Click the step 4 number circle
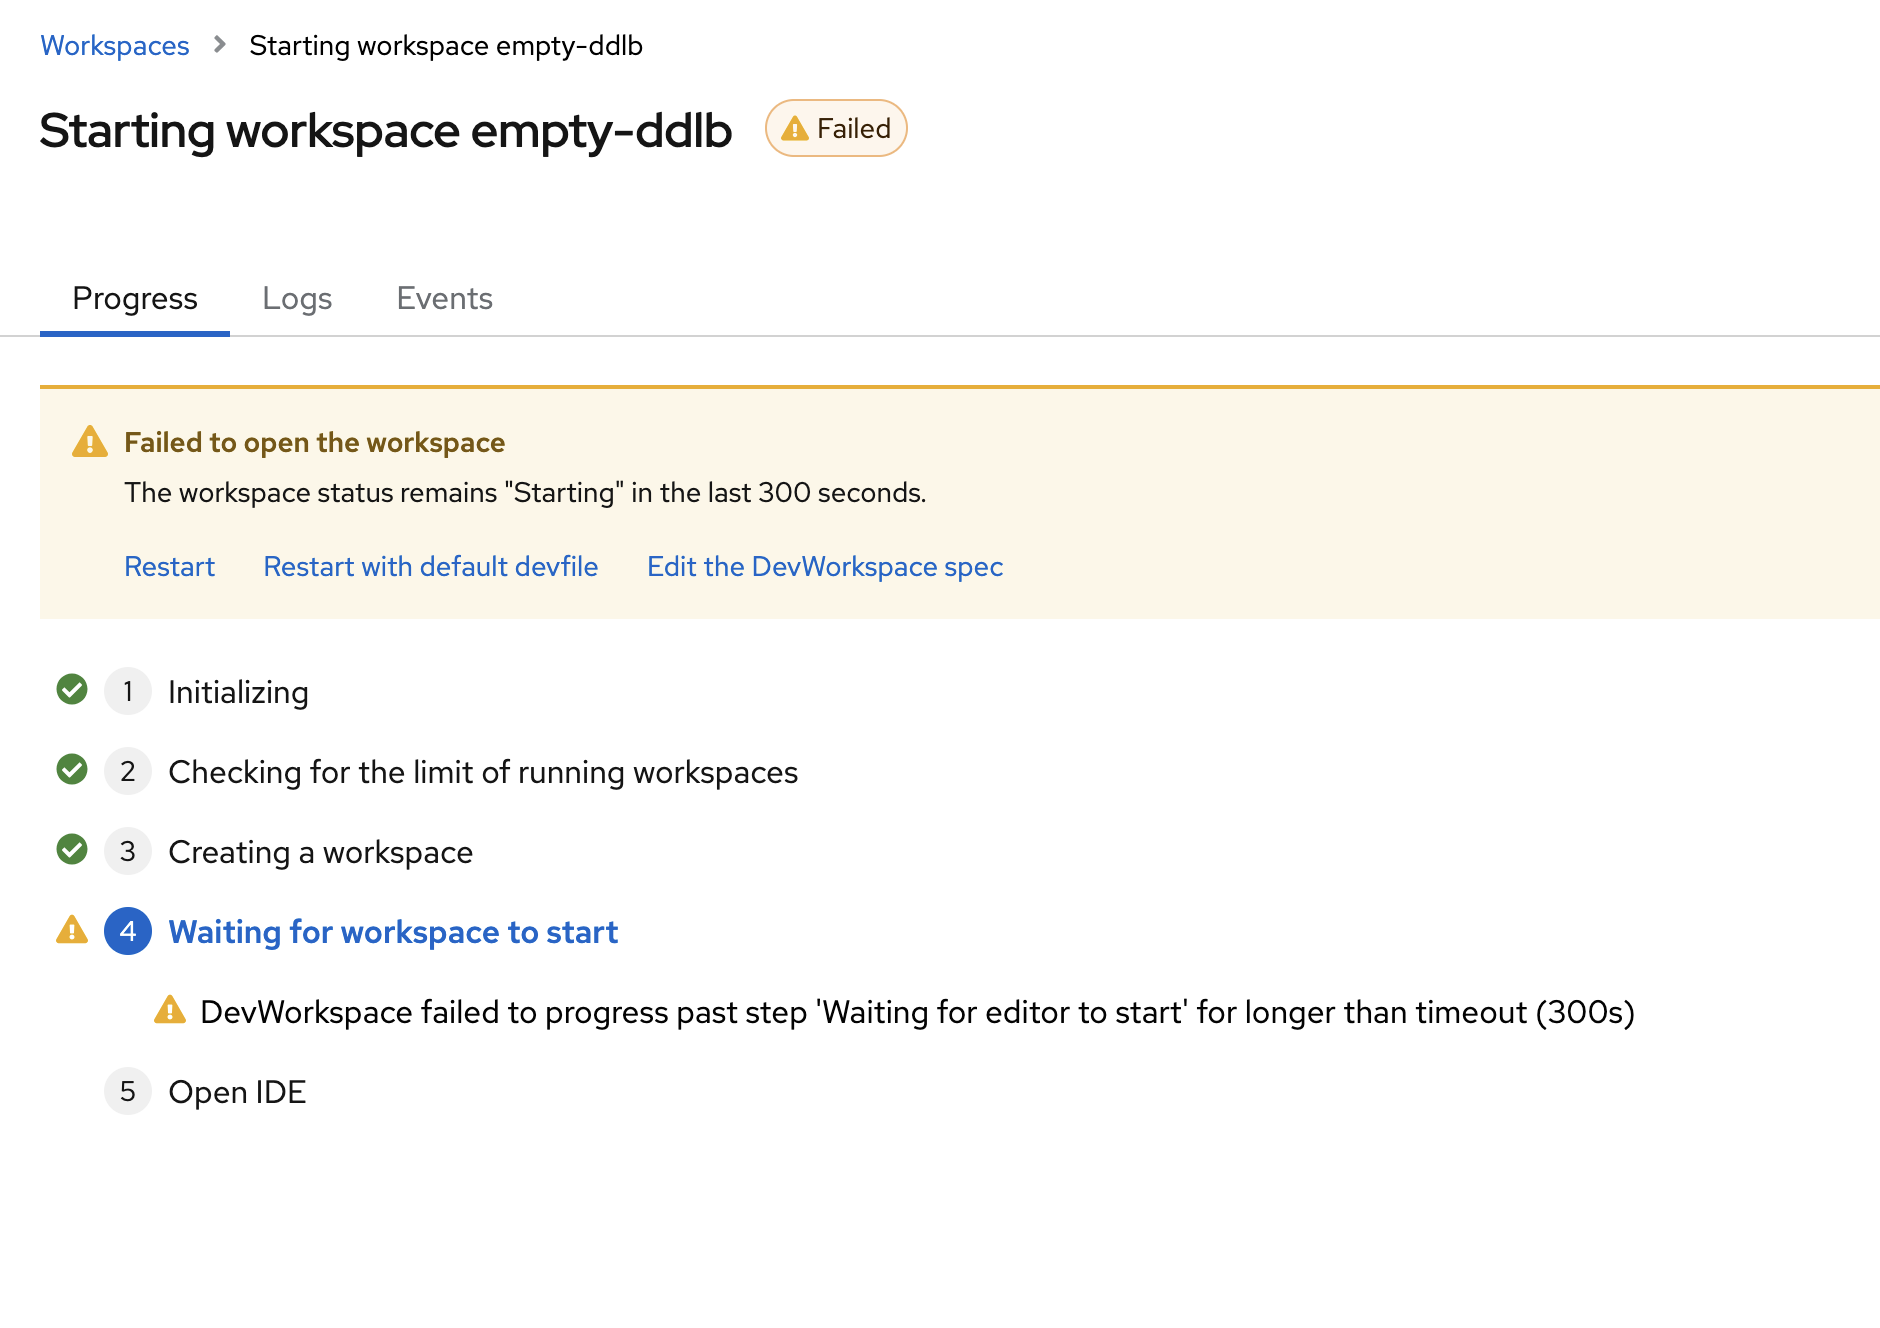Viewport: 1880px width, 1328px height. 128,931
